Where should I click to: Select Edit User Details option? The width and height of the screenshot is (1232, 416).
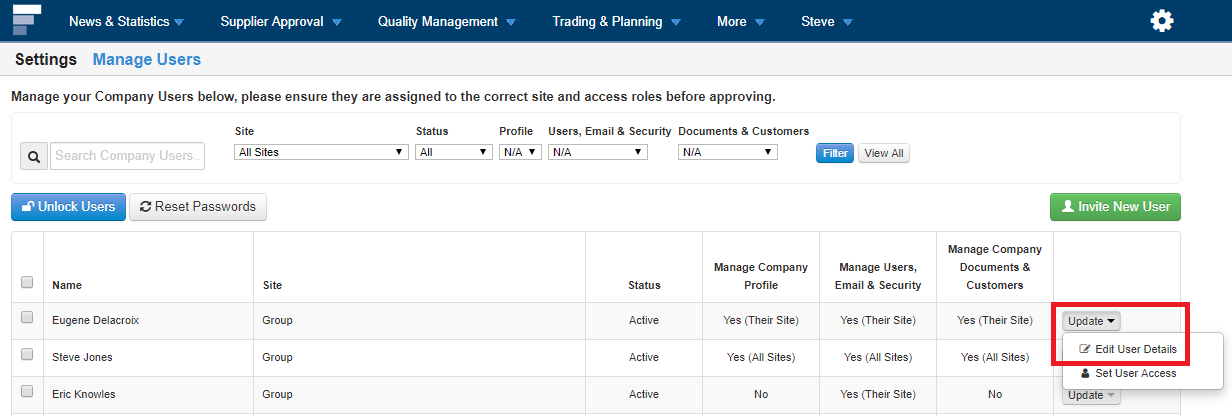point(1128,349)
